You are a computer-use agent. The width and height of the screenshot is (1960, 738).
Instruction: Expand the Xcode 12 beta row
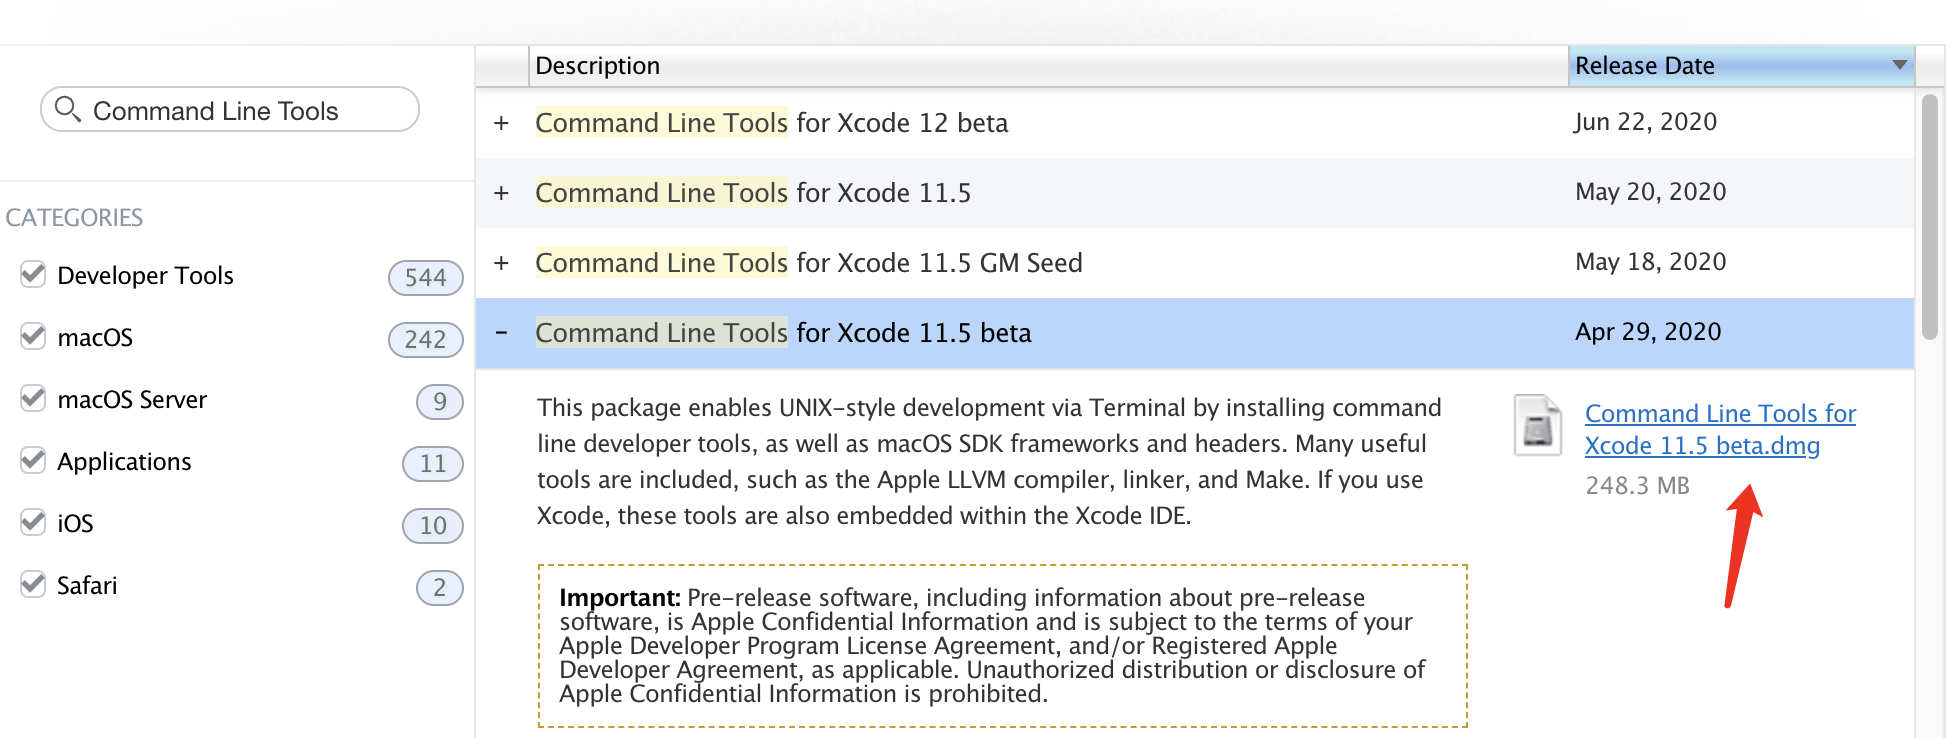pyautogui.click(x=502, y=123)
